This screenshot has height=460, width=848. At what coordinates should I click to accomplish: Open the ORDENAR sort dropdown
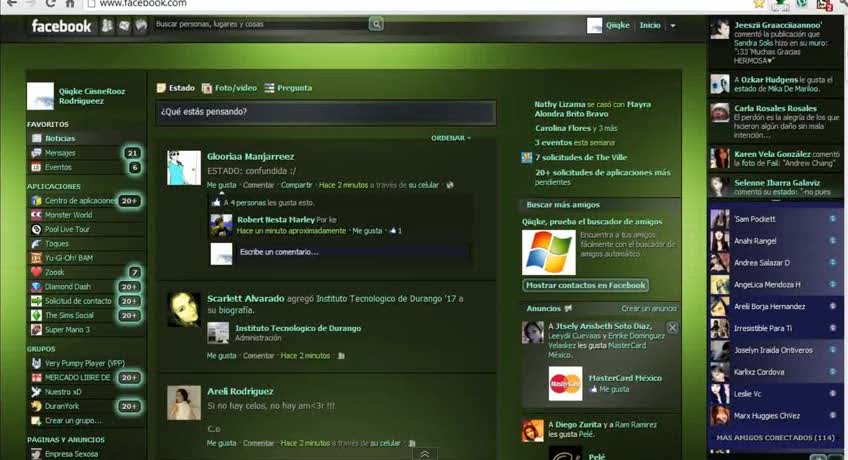pyautogui.click(x=450, y=138)
